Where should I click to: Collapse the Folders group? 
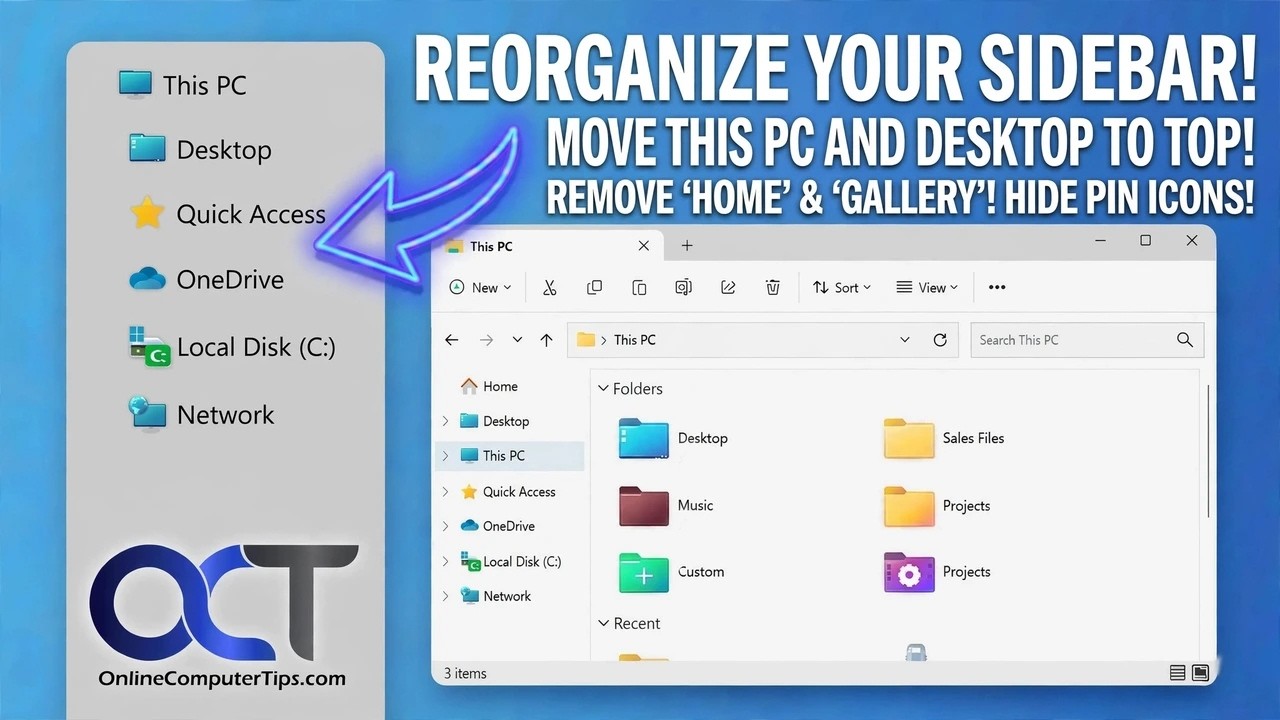(603, 389)
